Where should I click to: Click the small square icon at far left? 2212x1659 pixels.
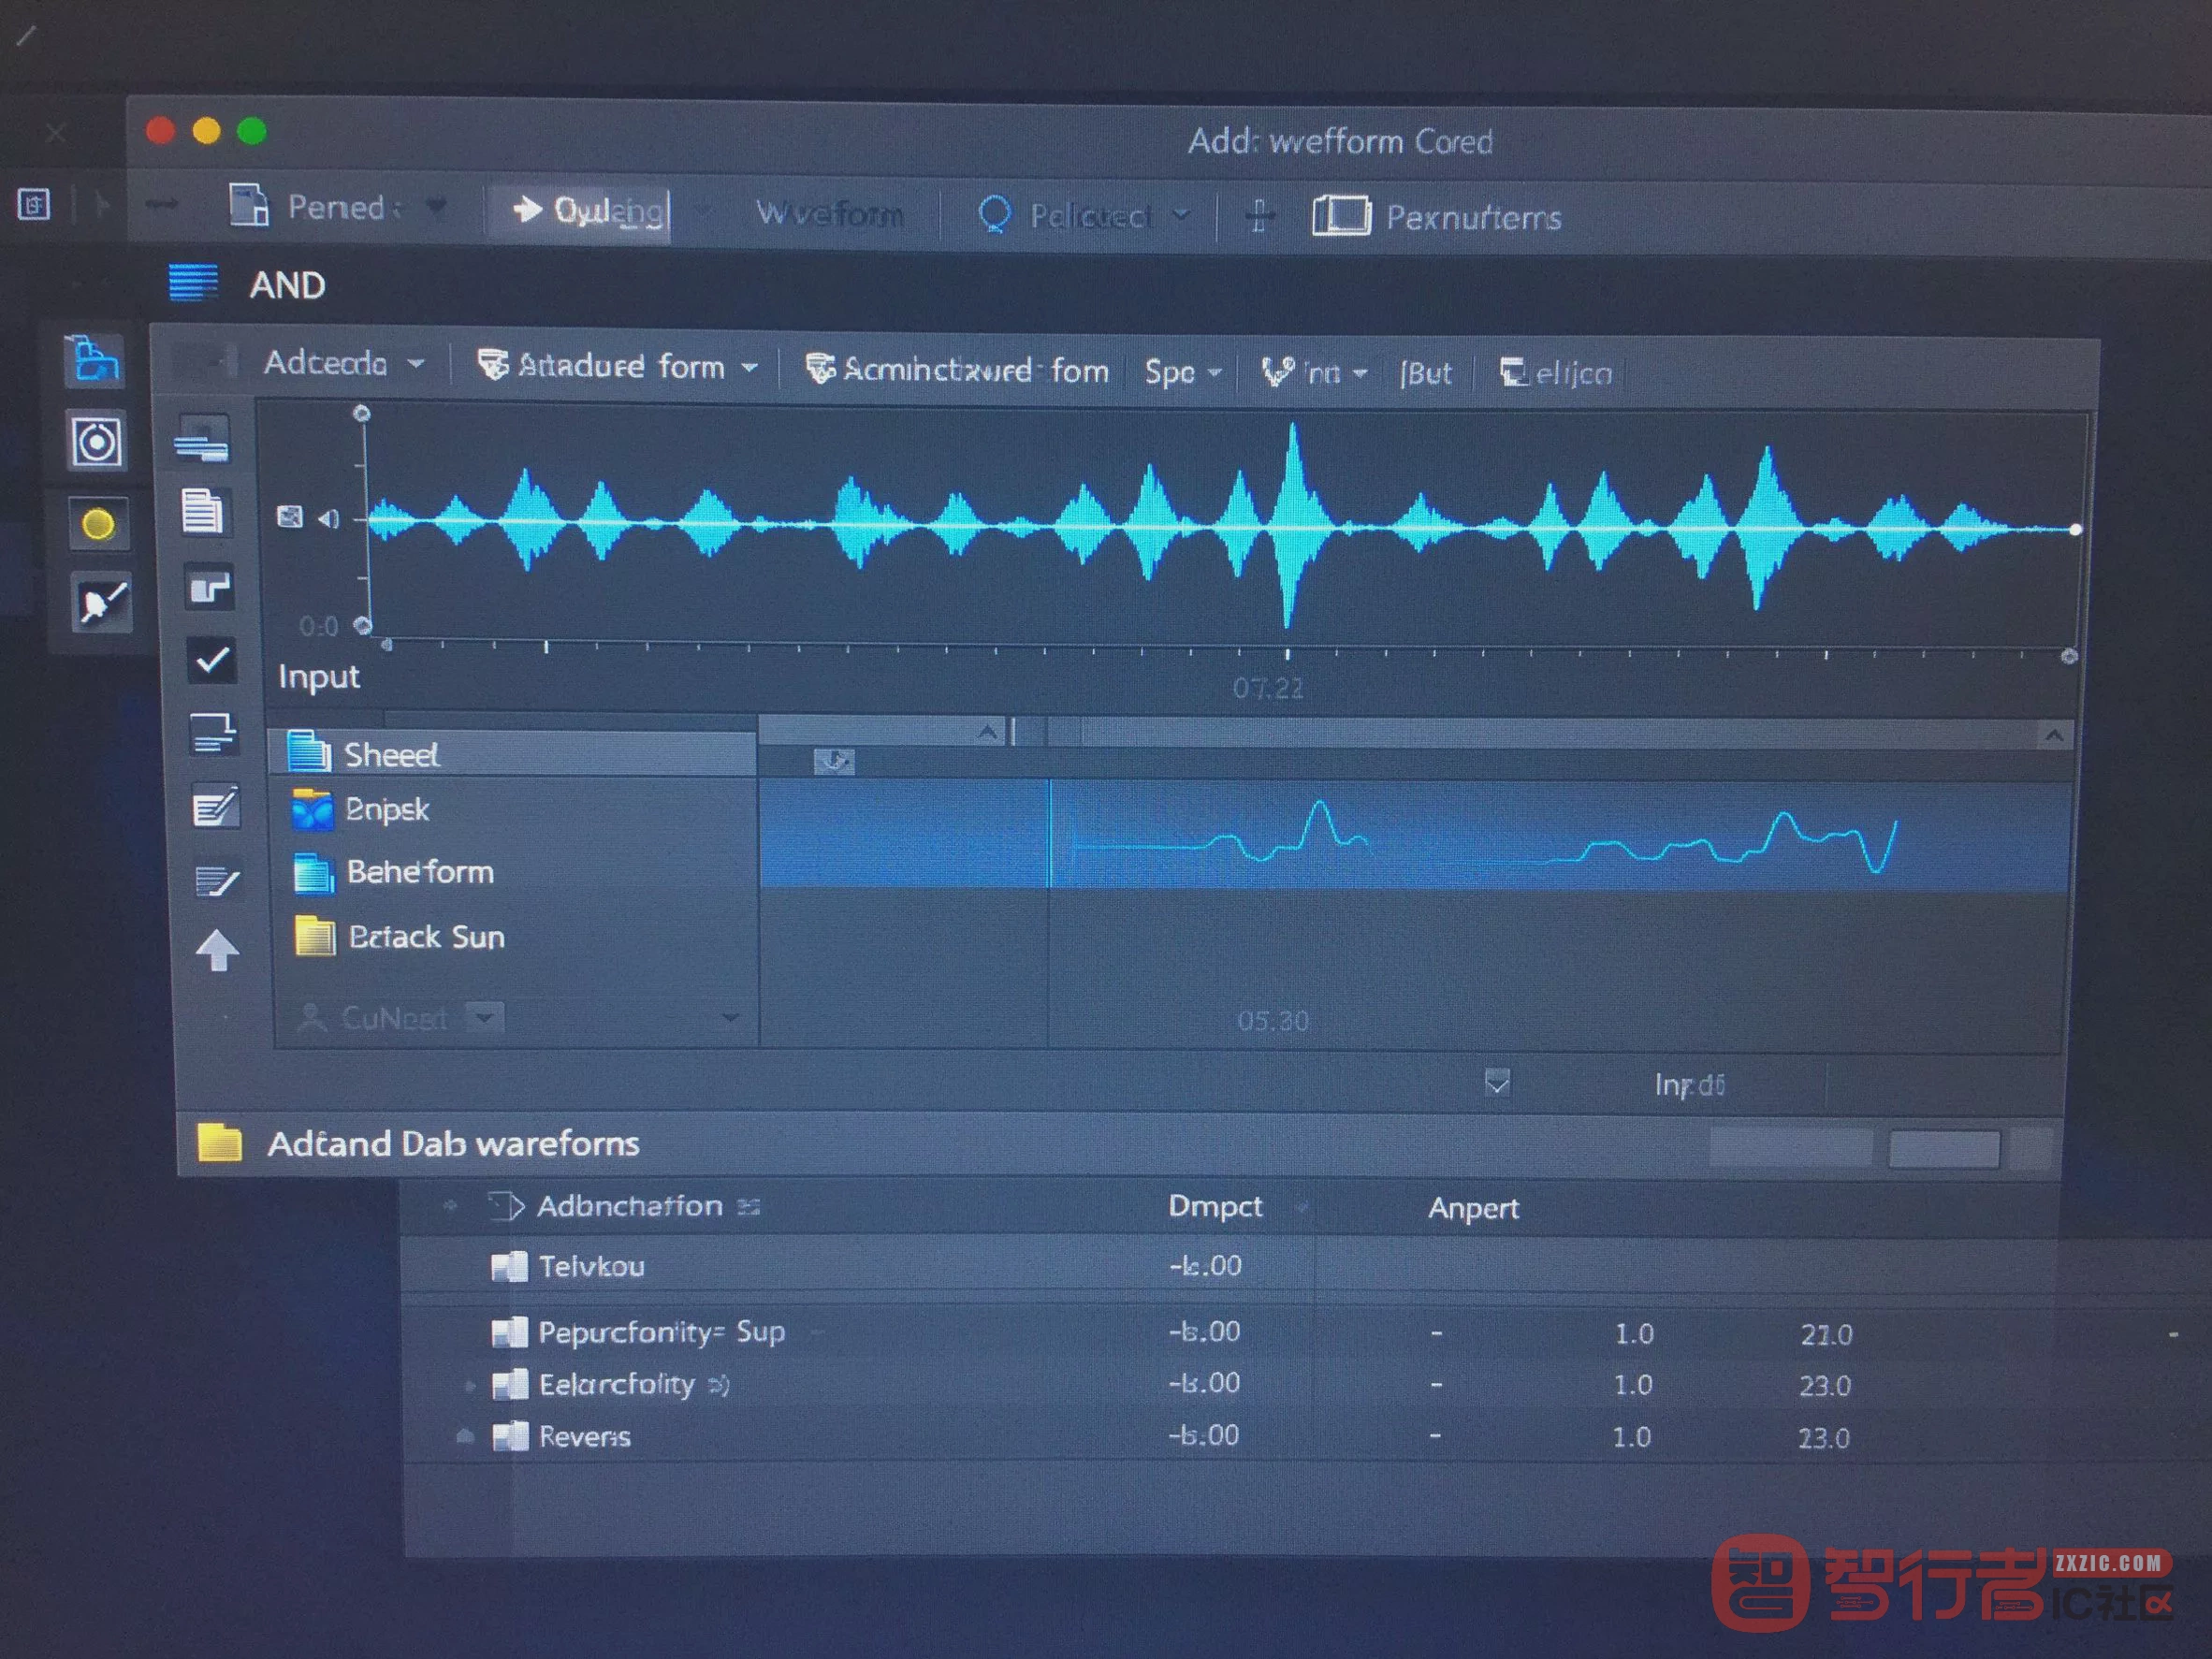tap(34, 205)
